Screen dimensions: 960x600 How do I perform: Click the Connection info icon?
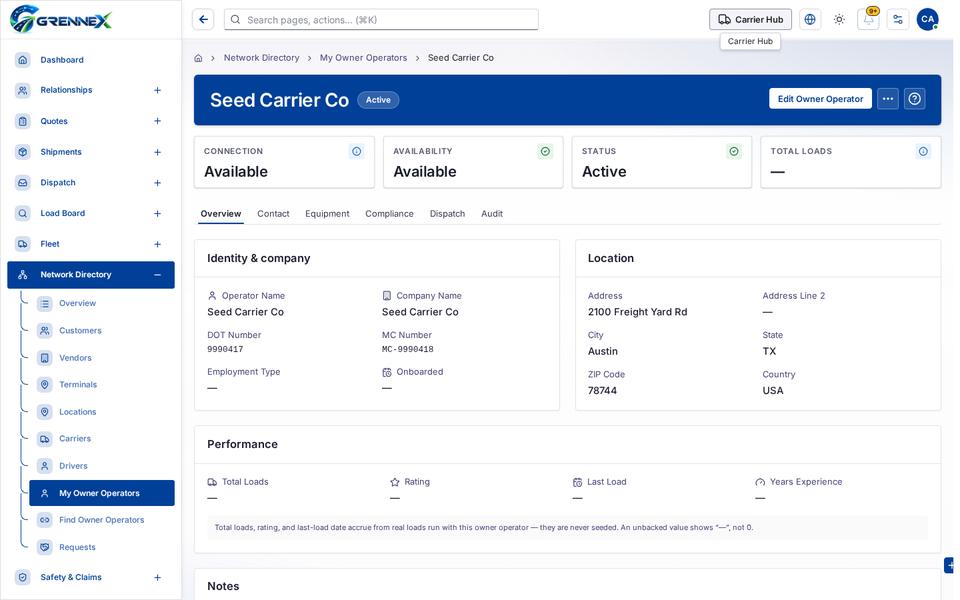point(356,151)
